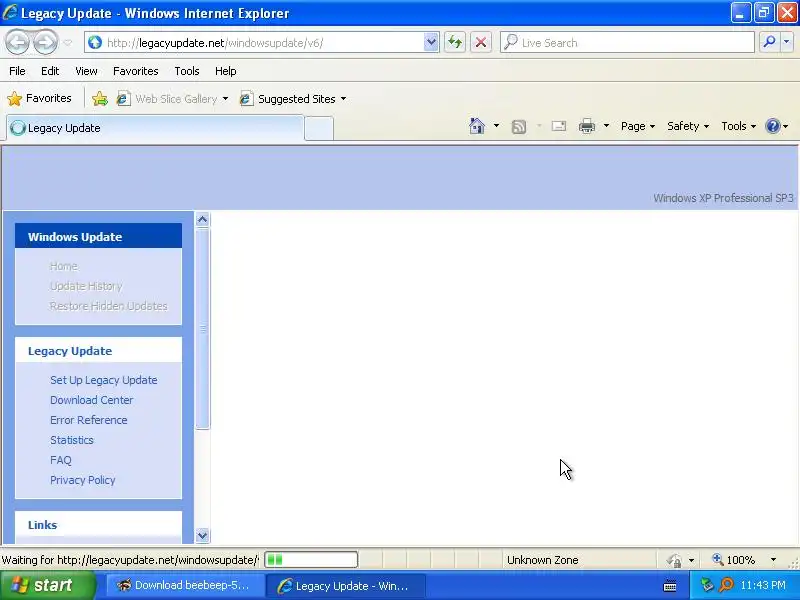
Task: Open the Page command menu
Action: [x=638, y=126]
